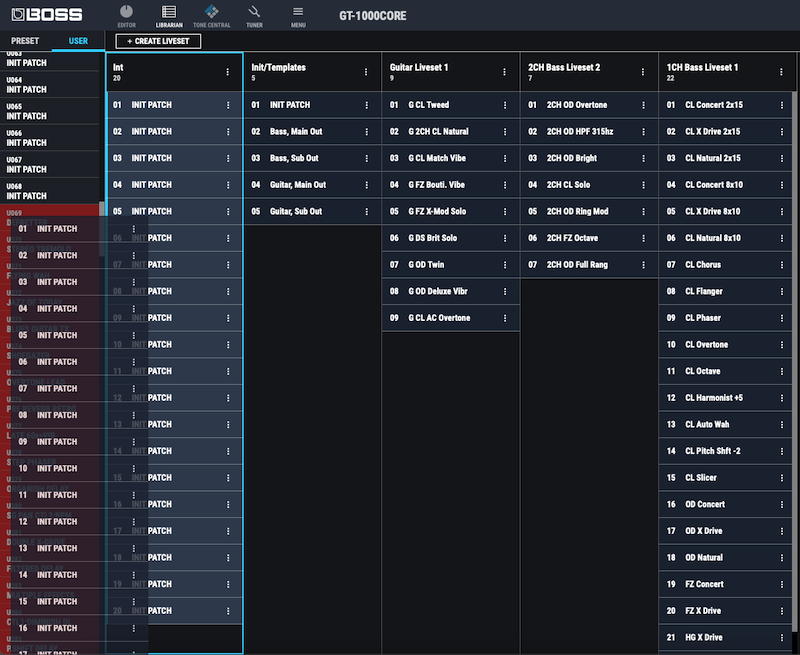Open three-dot menu for Int patch 05

point(228,212)
